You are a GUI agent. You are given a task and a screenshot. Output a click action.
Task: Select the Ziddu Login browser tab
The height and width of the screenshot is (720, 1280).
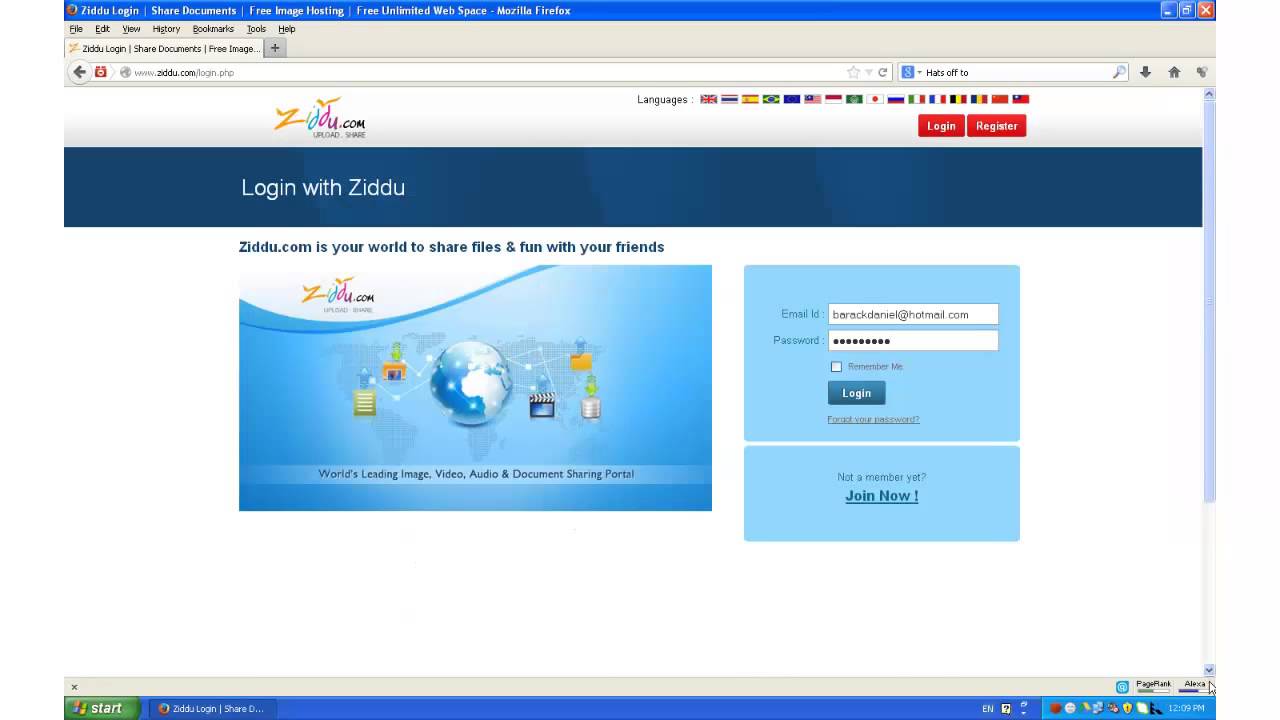164,48
